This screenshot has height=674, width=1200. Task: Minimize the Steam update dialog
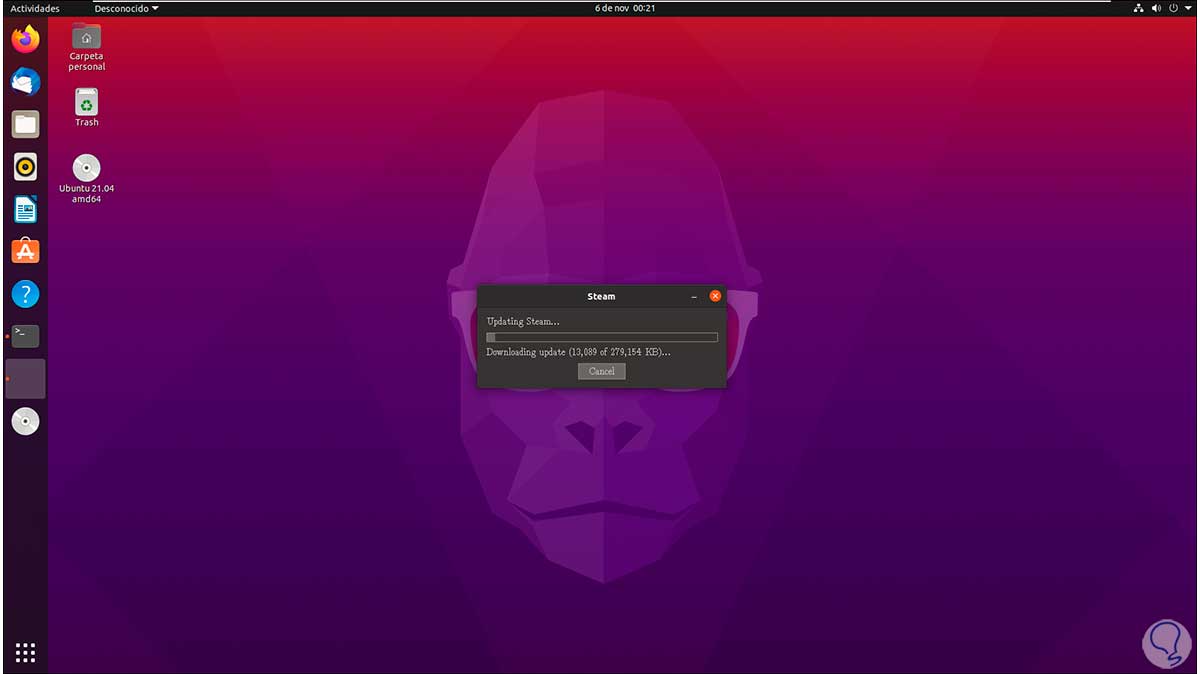pyautogui.click(x=694, y=296)
